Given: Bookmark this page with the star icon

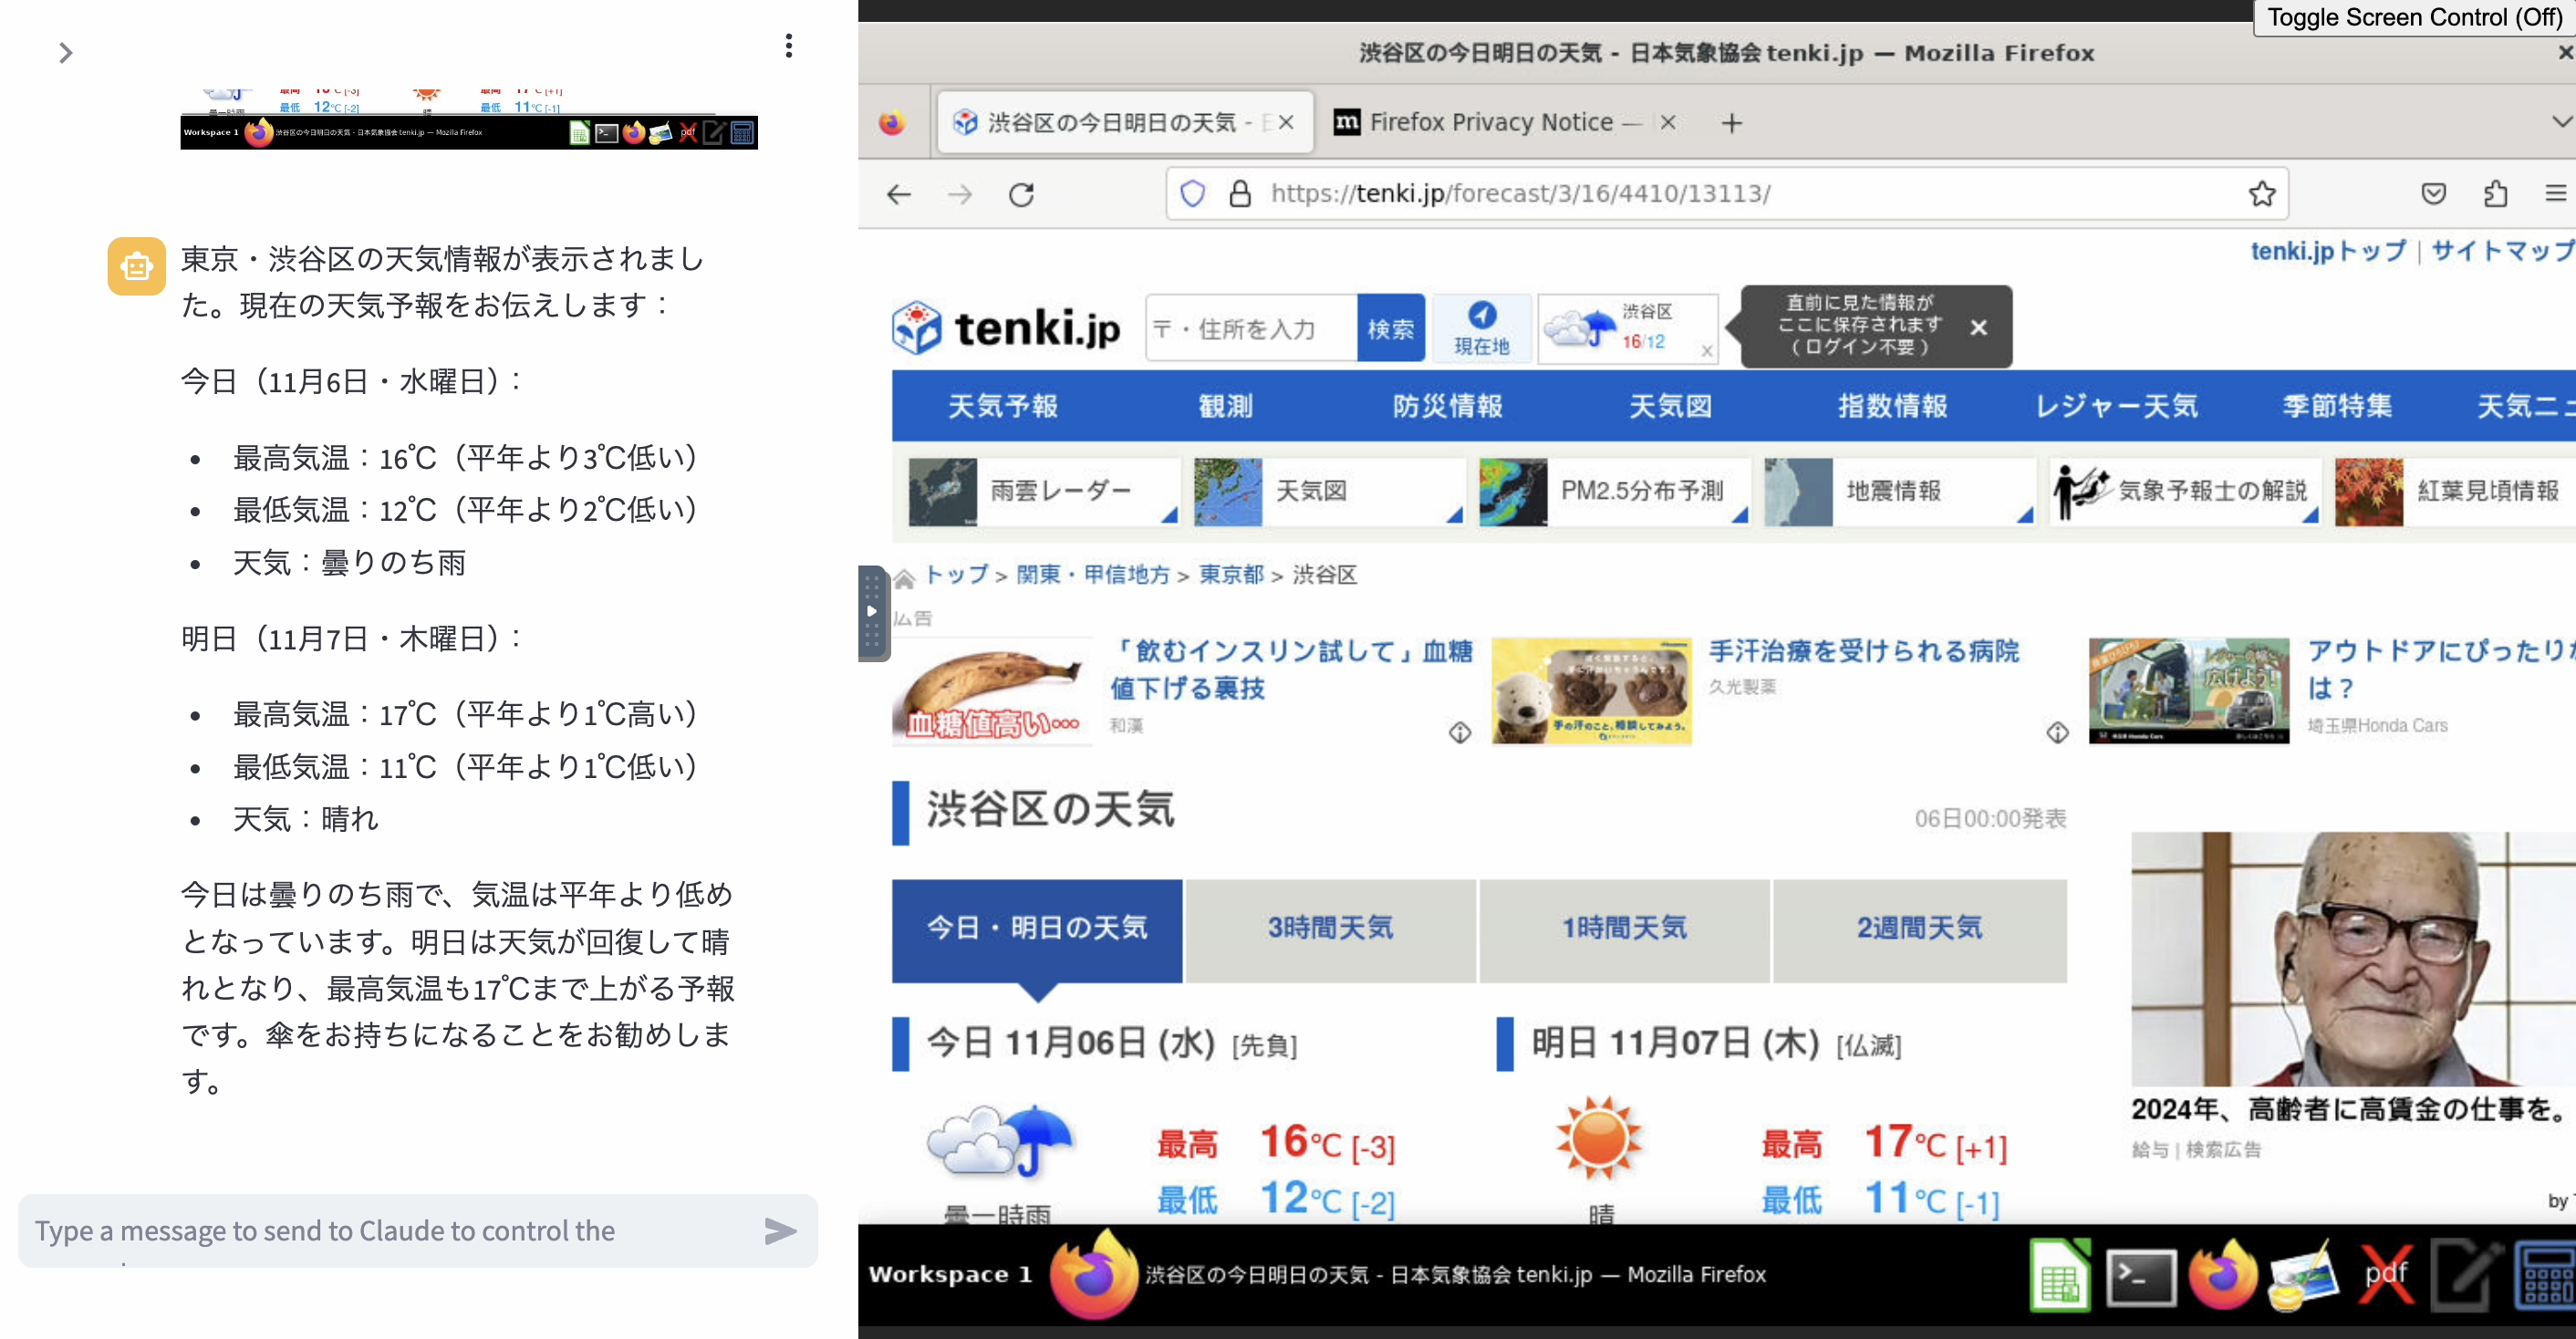Looking at the screenshot, I should [2261, 194].
